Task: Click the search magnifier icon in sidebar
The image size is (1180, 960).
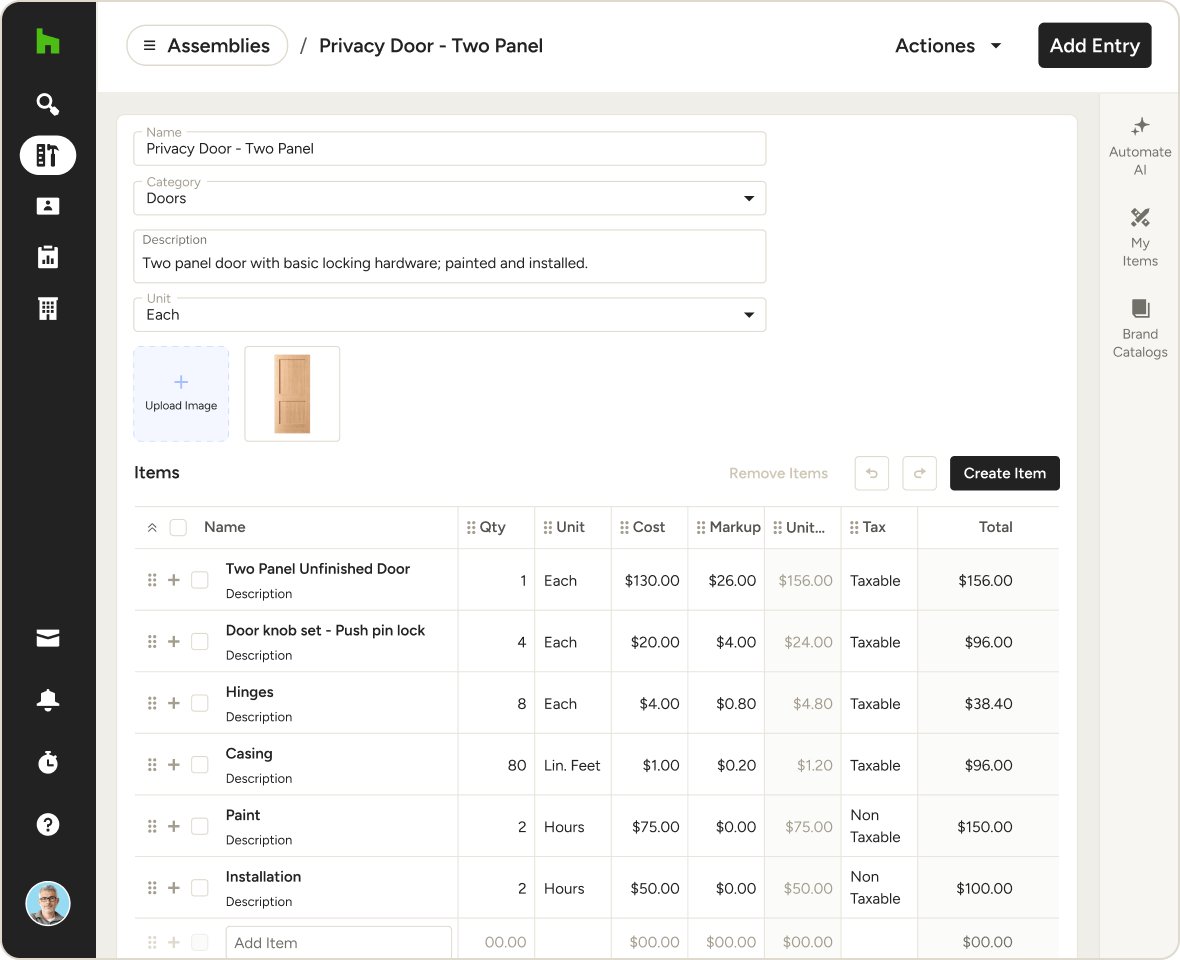Action: pos(47,104)
